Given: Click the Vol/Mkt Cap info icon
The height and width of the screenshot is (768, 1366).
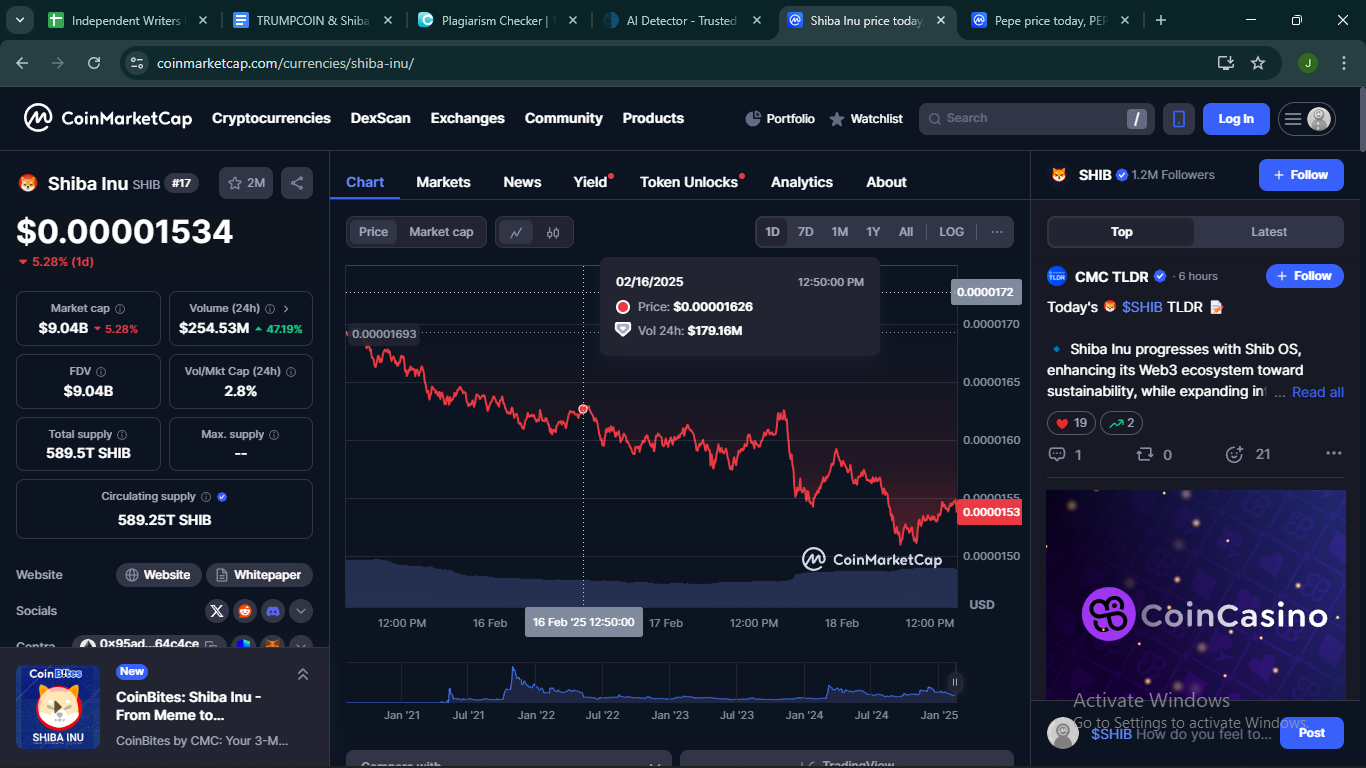Looking at the screenshot, I should (x=291, y=372).
